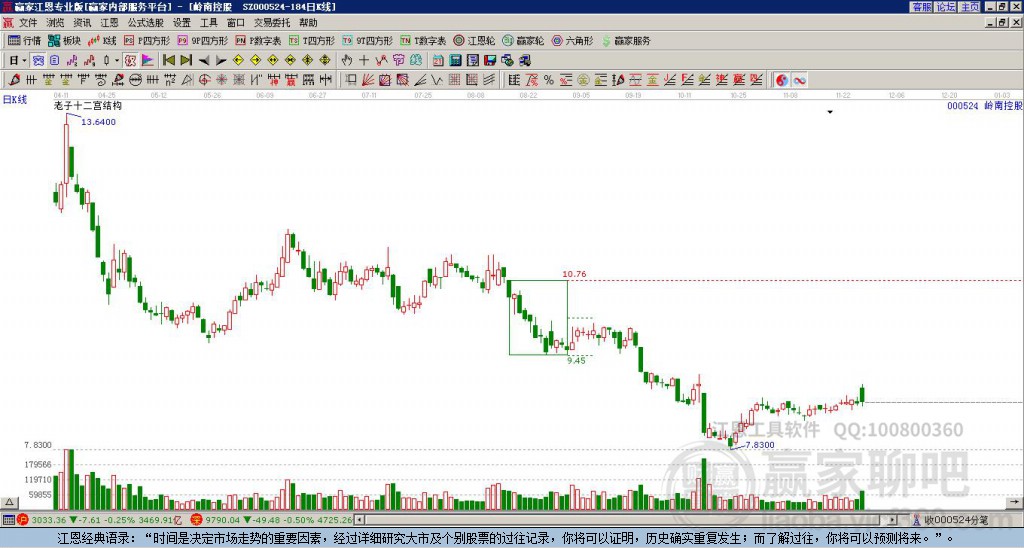
Task: Open the 日 period dropdown
Action: point(18,61)
